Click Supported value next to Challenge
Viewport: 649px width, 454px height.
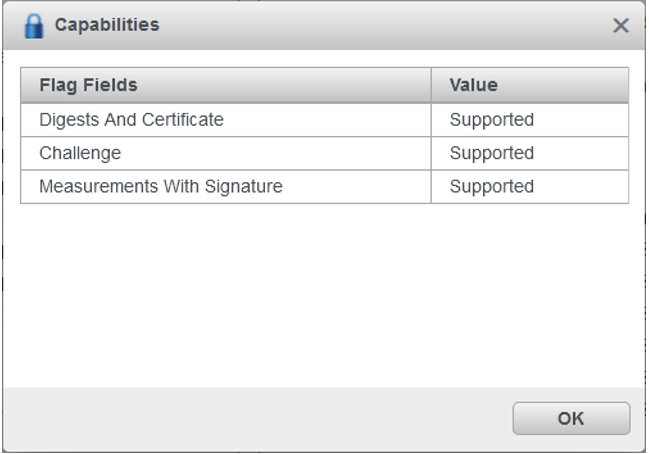(491, 153)
